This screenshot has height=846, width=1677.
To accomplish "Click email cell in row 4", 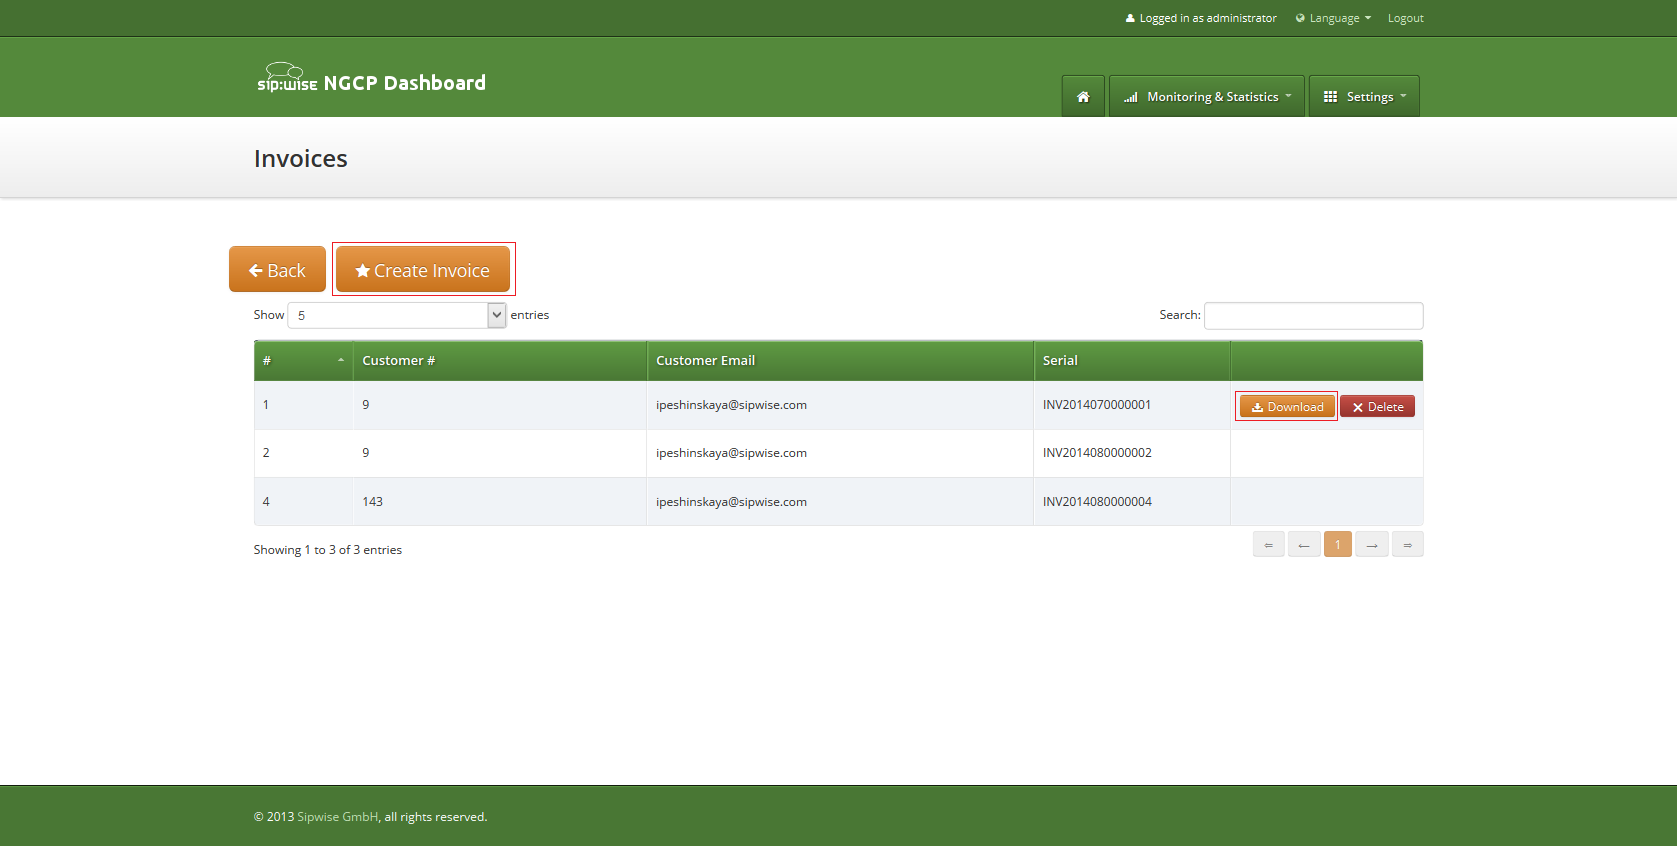I will pyautogui.click(x=840, y=502).
